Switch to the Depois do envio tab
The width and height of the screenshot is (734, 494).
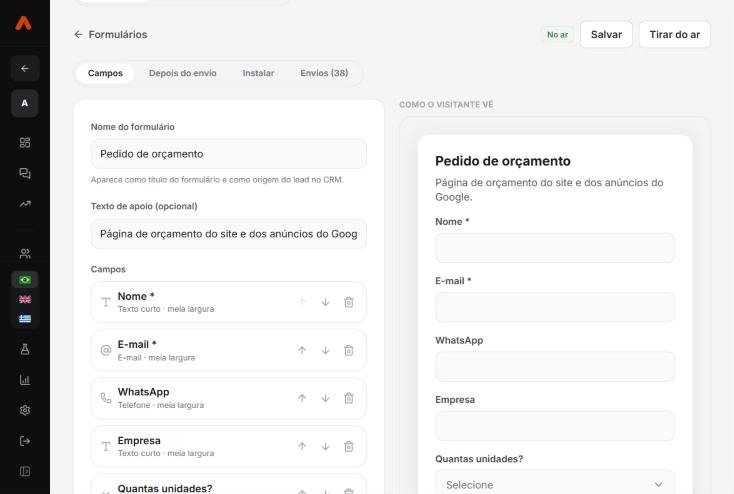click(x=183, y=73)
